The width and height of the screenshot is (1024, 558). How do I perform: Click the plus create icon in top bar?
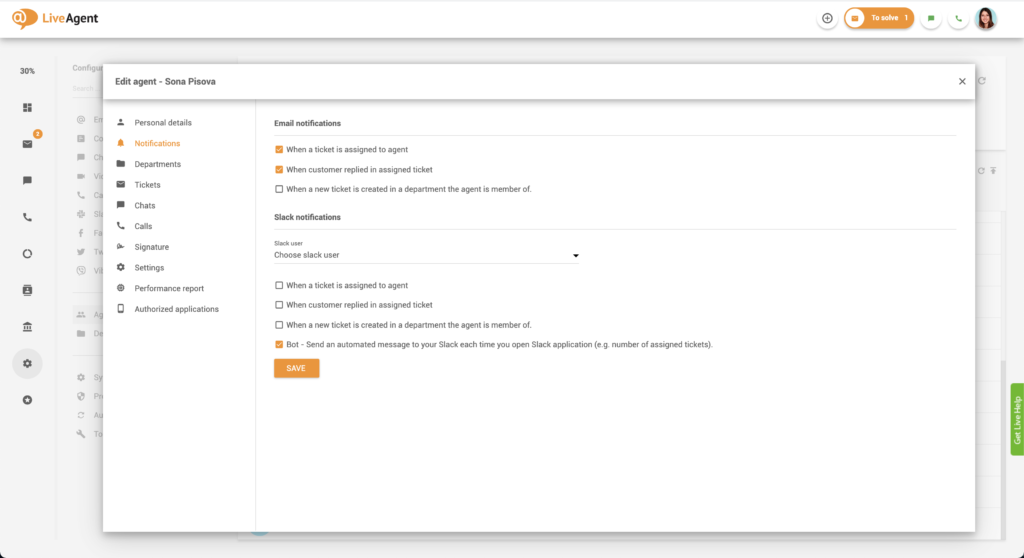coord(827,18)
